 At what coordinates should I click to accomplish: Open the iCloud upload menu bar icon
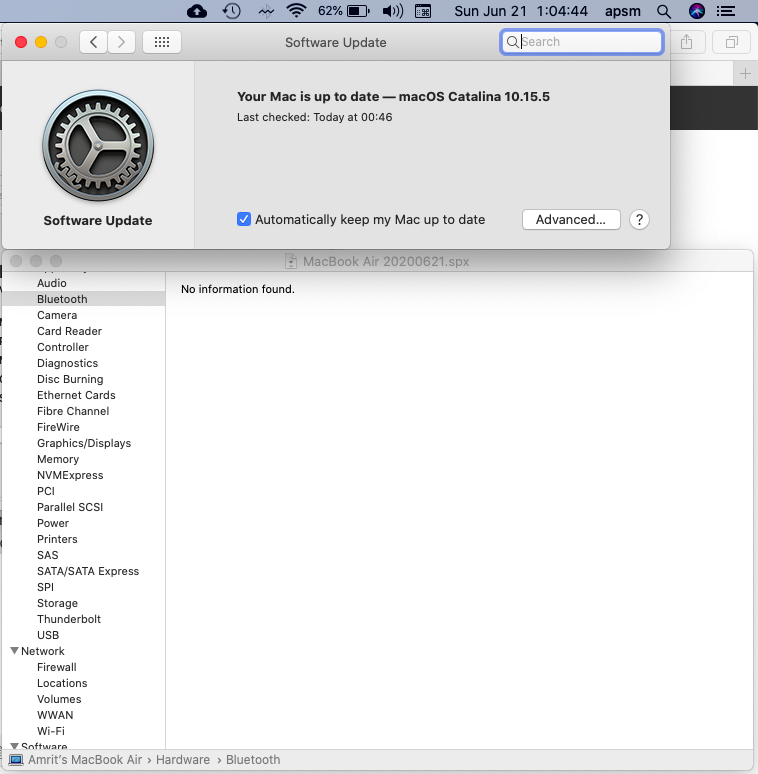pyautogui.click(x=197, y=11)
